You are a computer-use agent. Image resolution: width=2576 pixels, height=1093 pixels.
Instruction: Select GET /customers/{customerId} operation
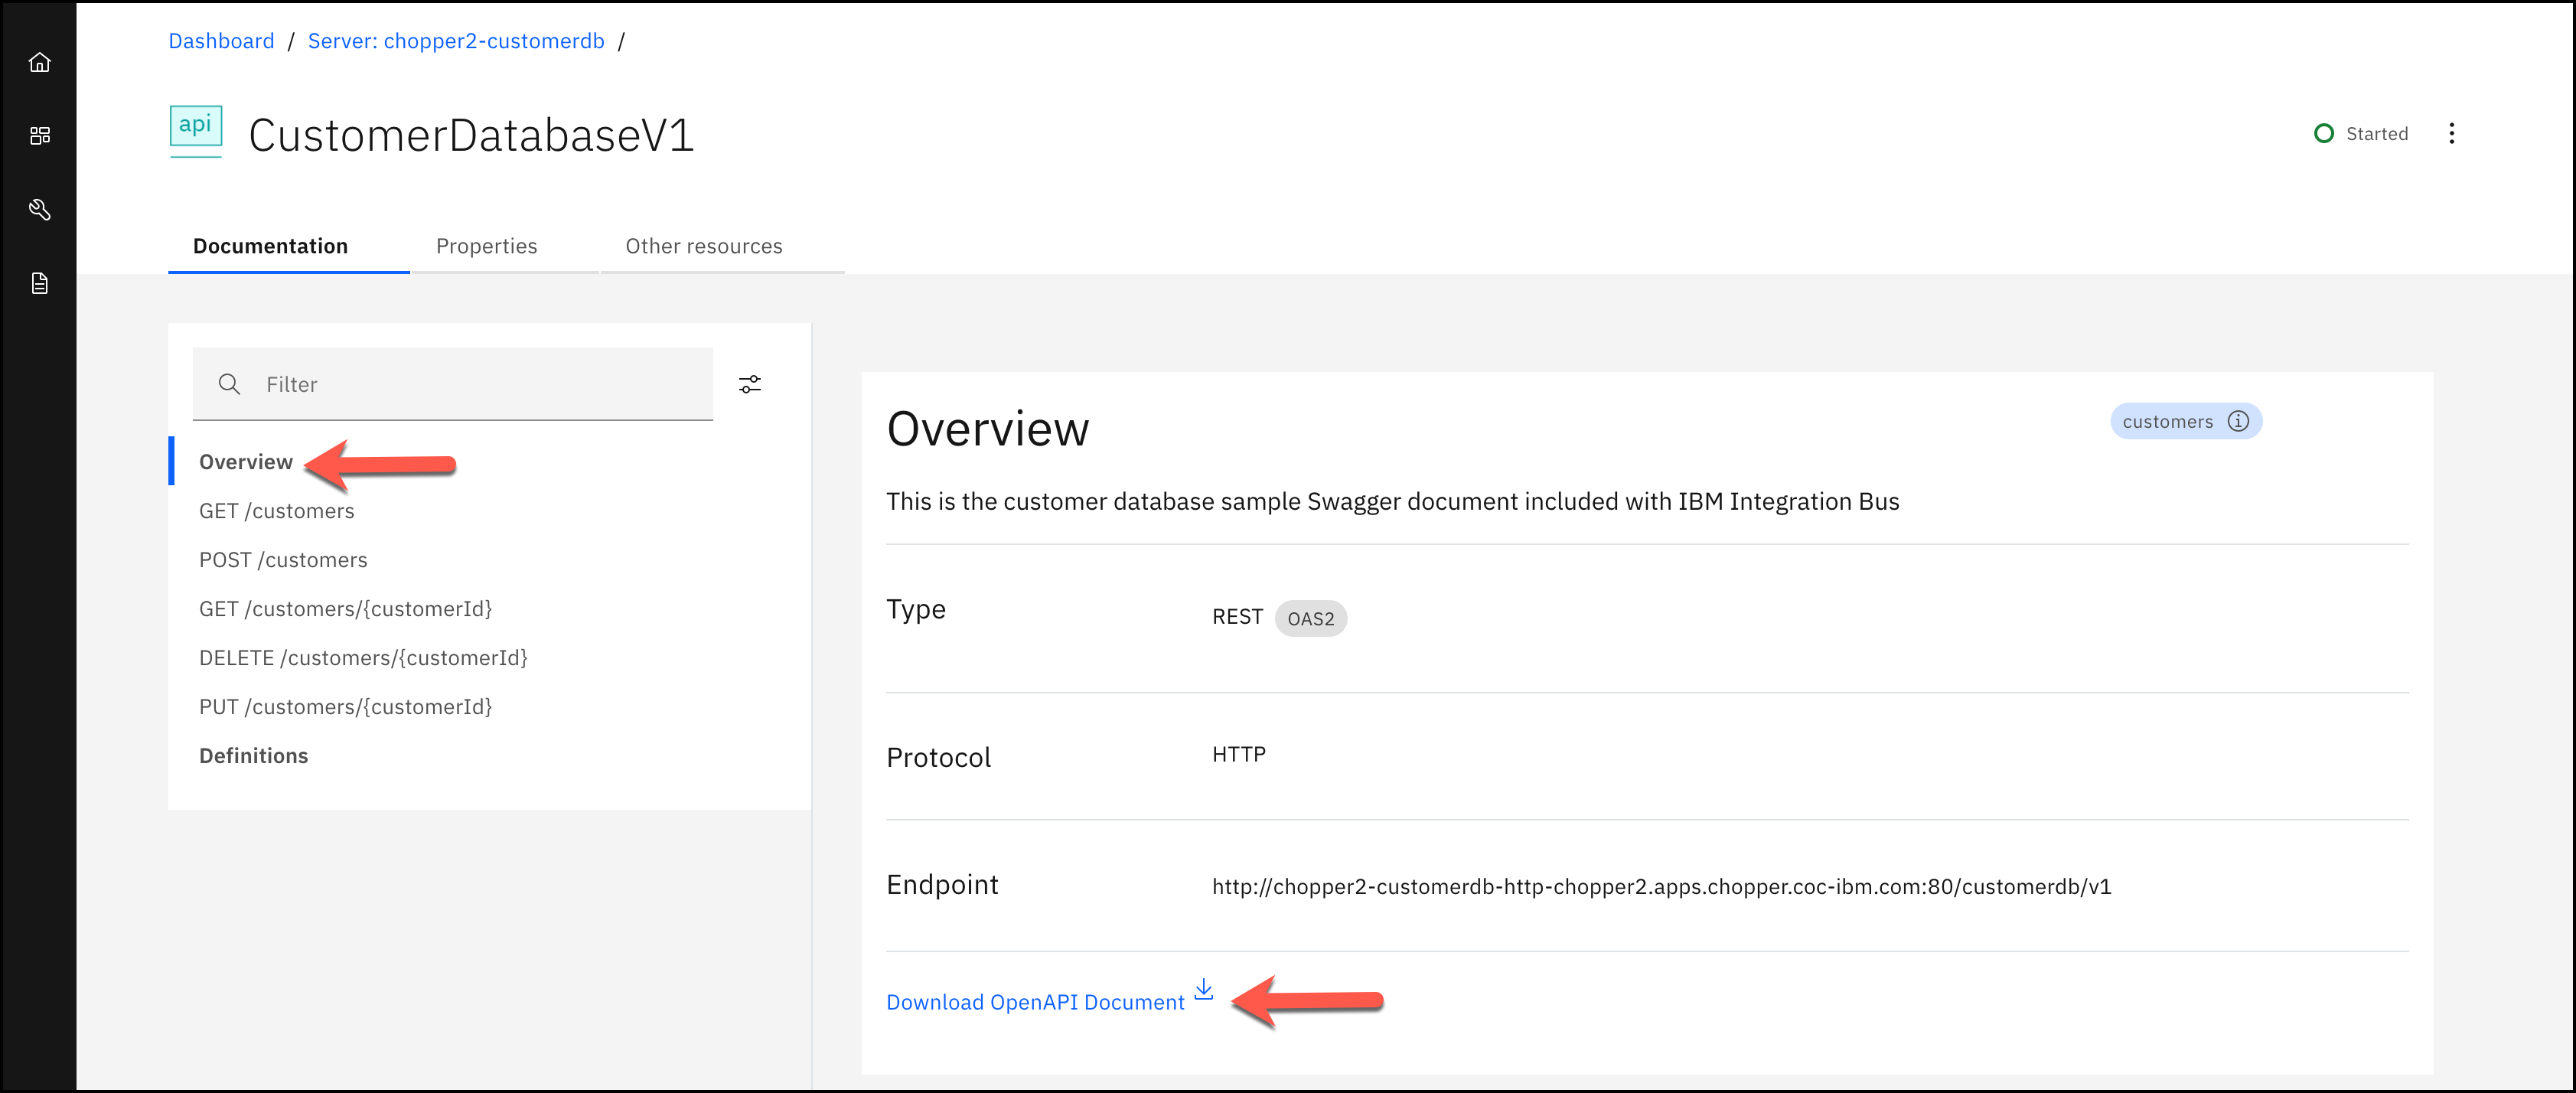[x=345, y=610]
